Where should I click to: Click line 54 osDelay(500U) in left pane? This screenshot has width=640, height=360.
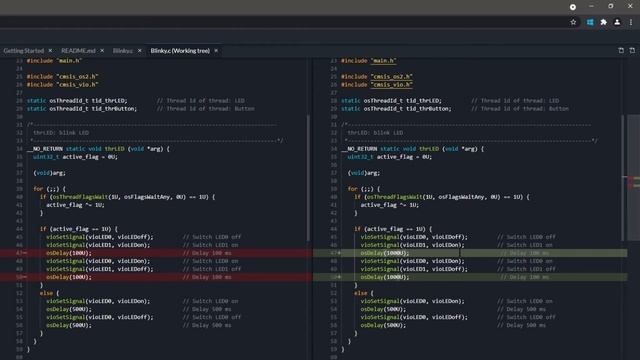click(69, 309)
